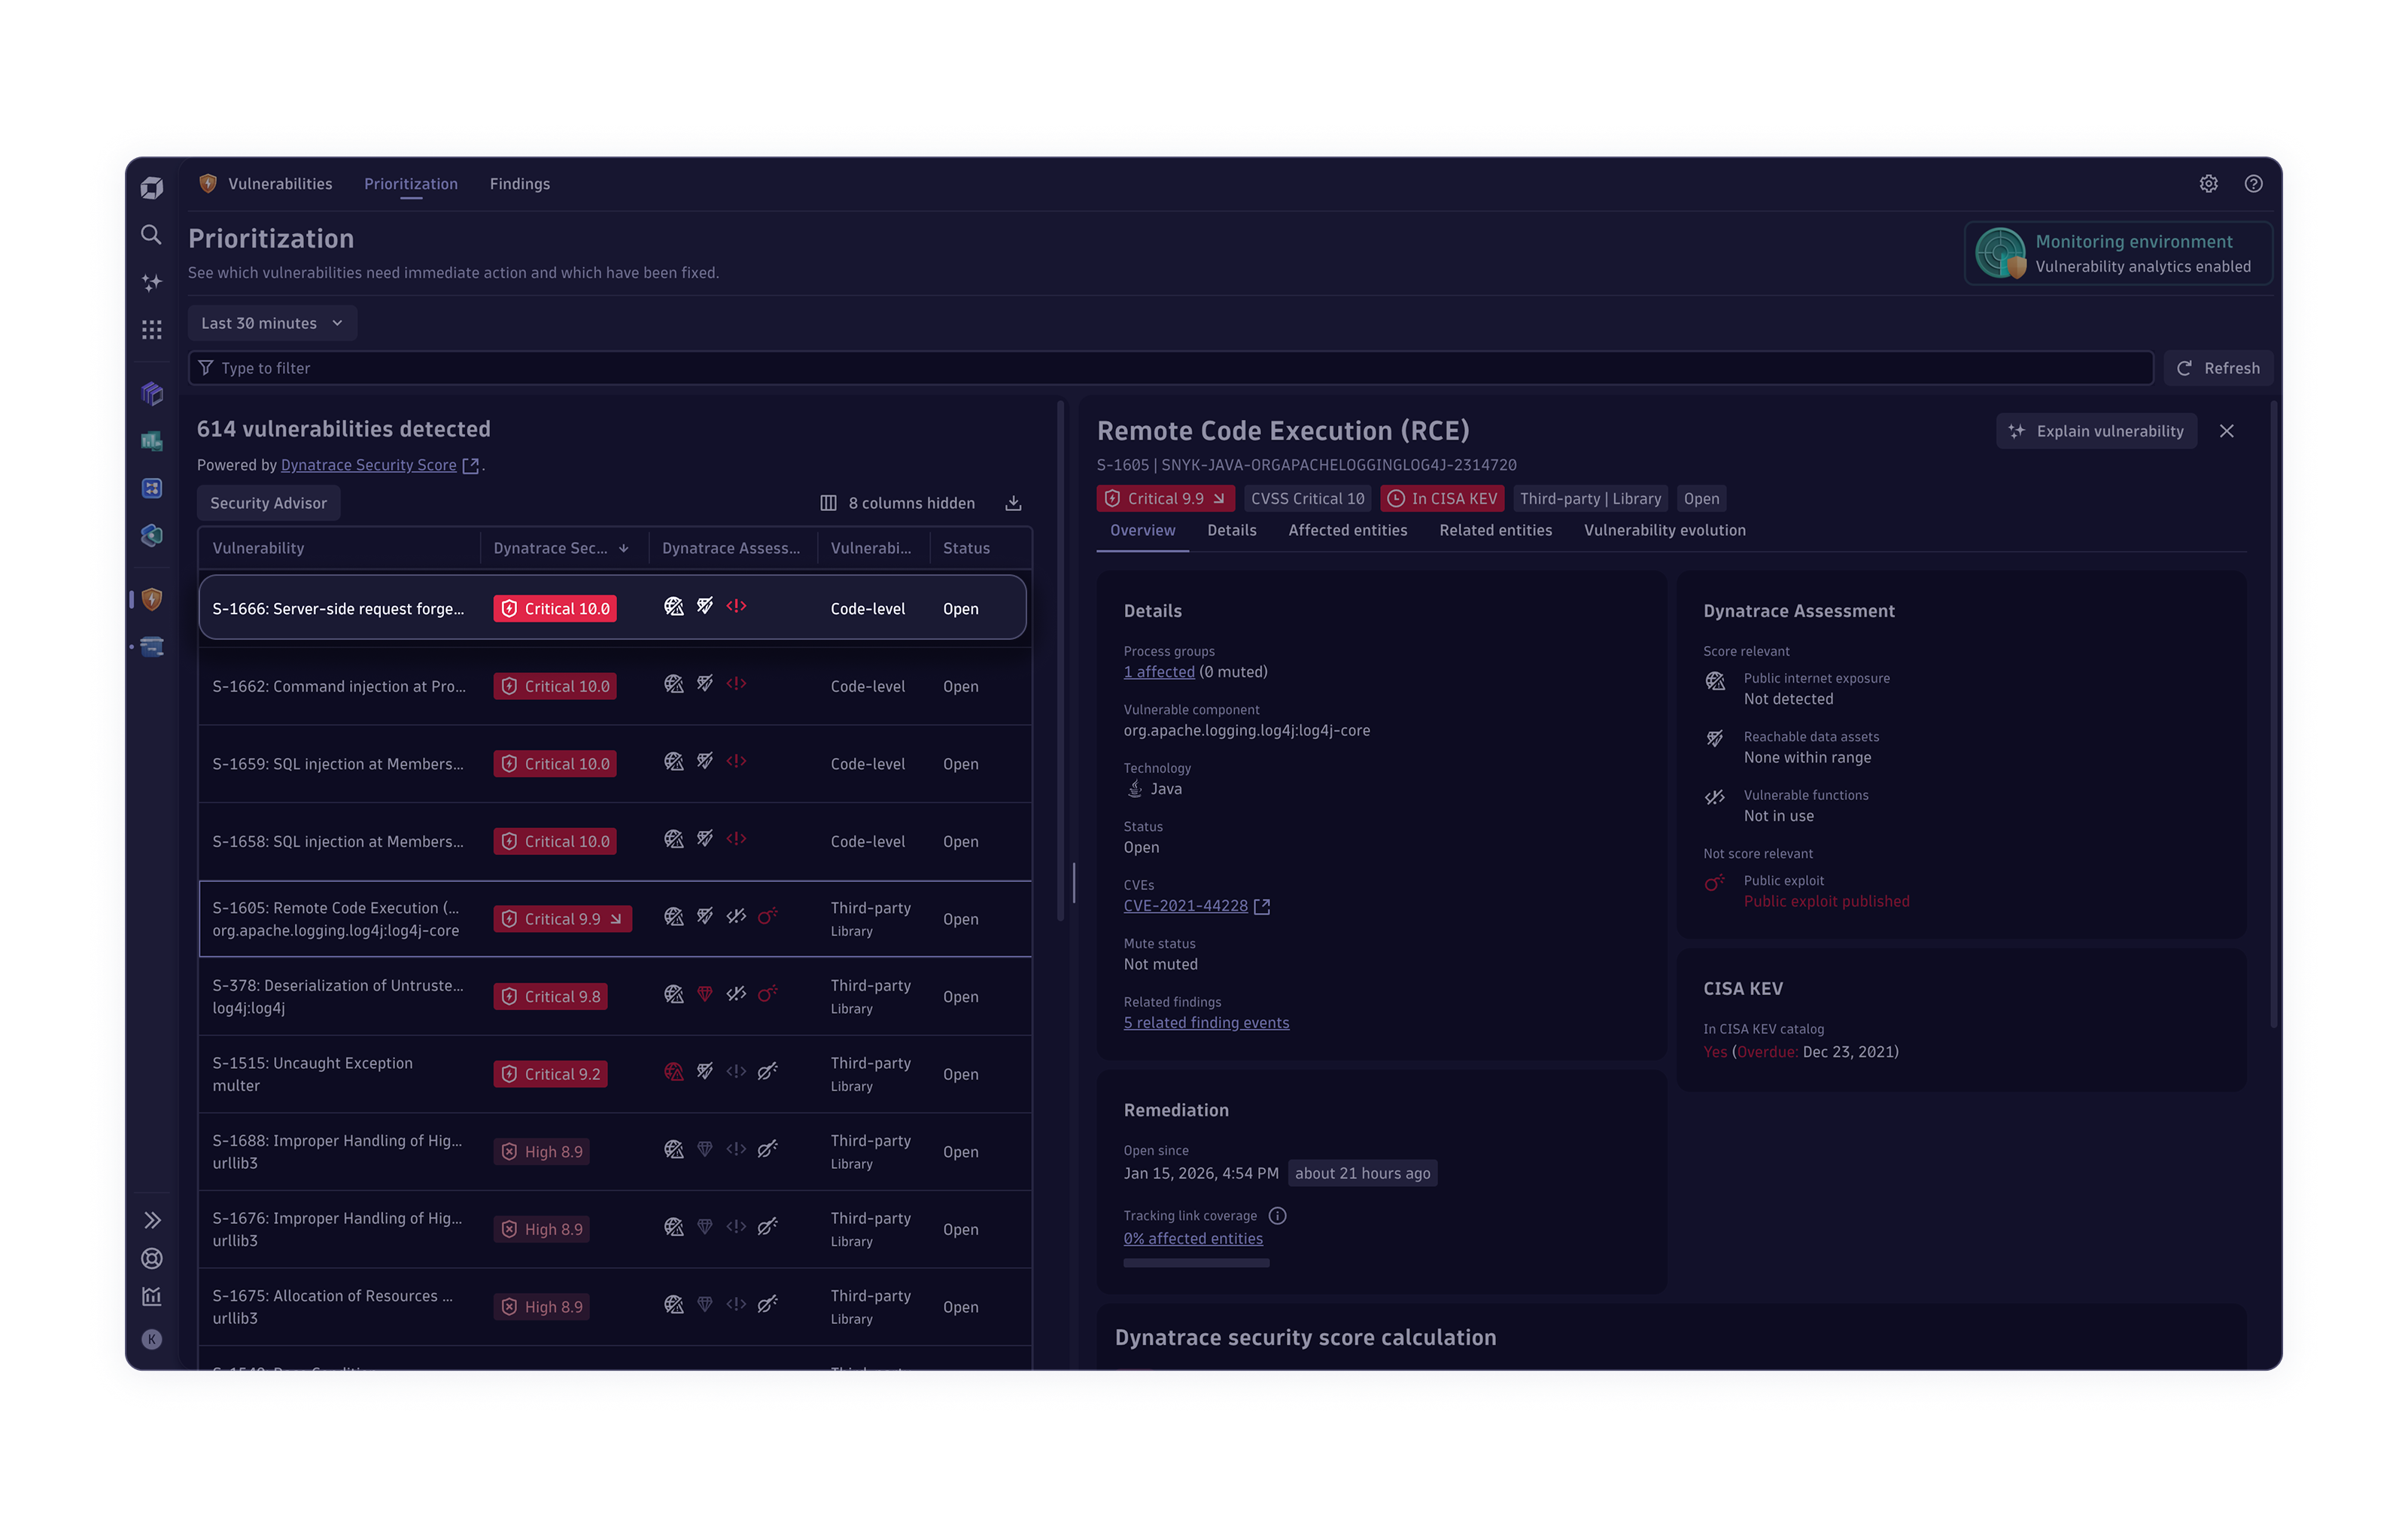Open the search icon in the sidebar
2408x1528 pixels.
click(x=151, y=235)
